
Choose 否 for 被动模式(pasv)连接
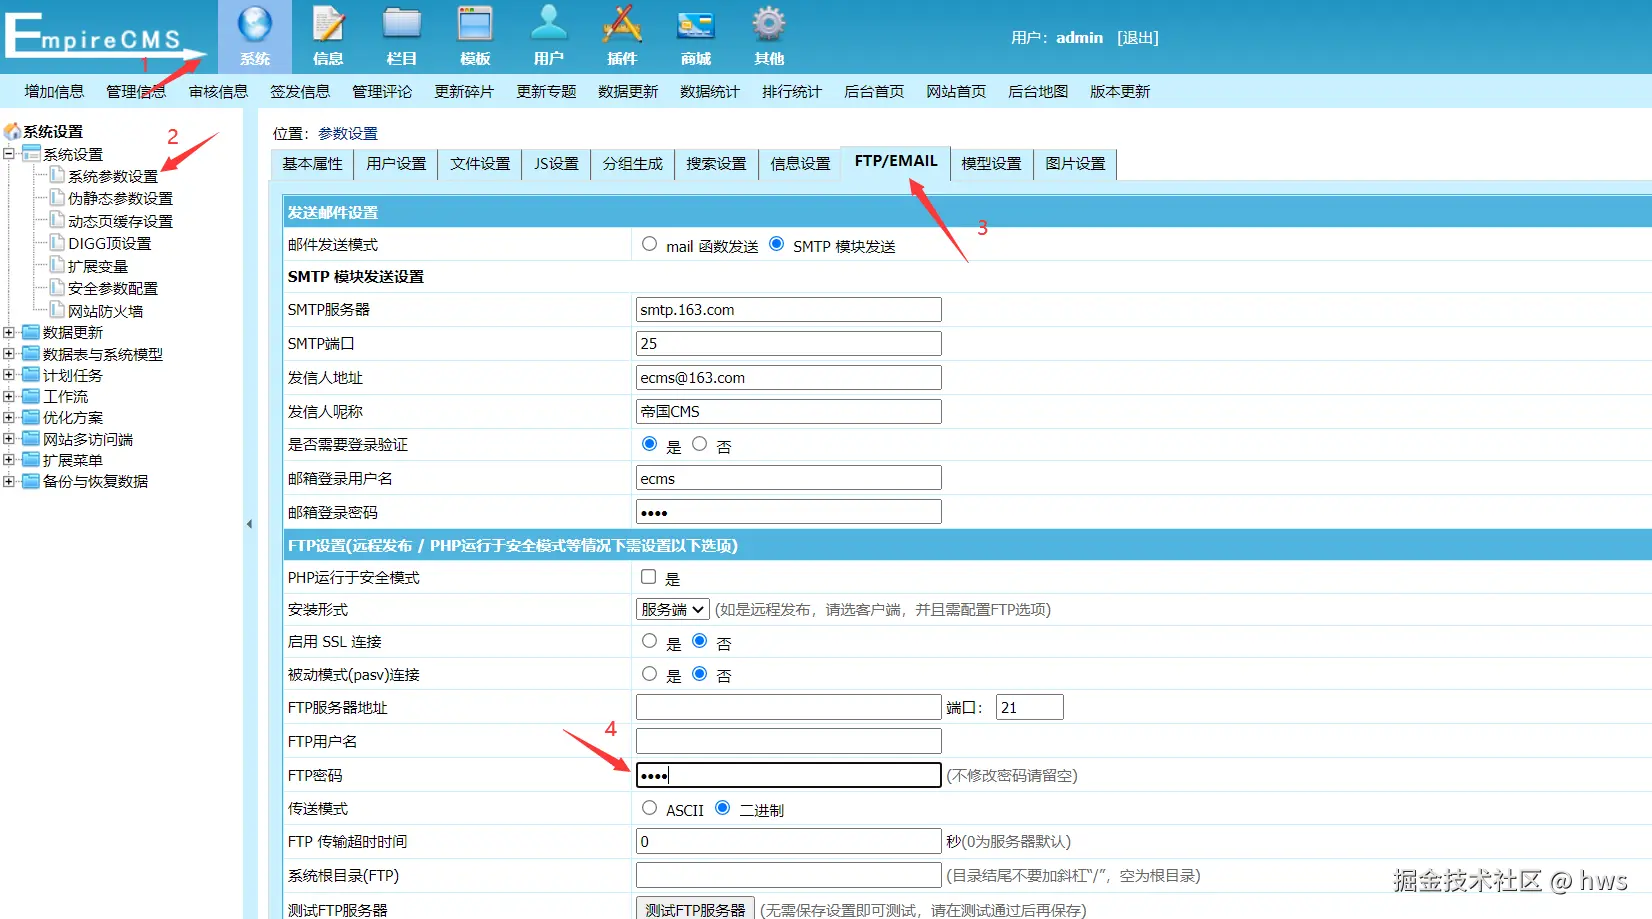[700, 674]
